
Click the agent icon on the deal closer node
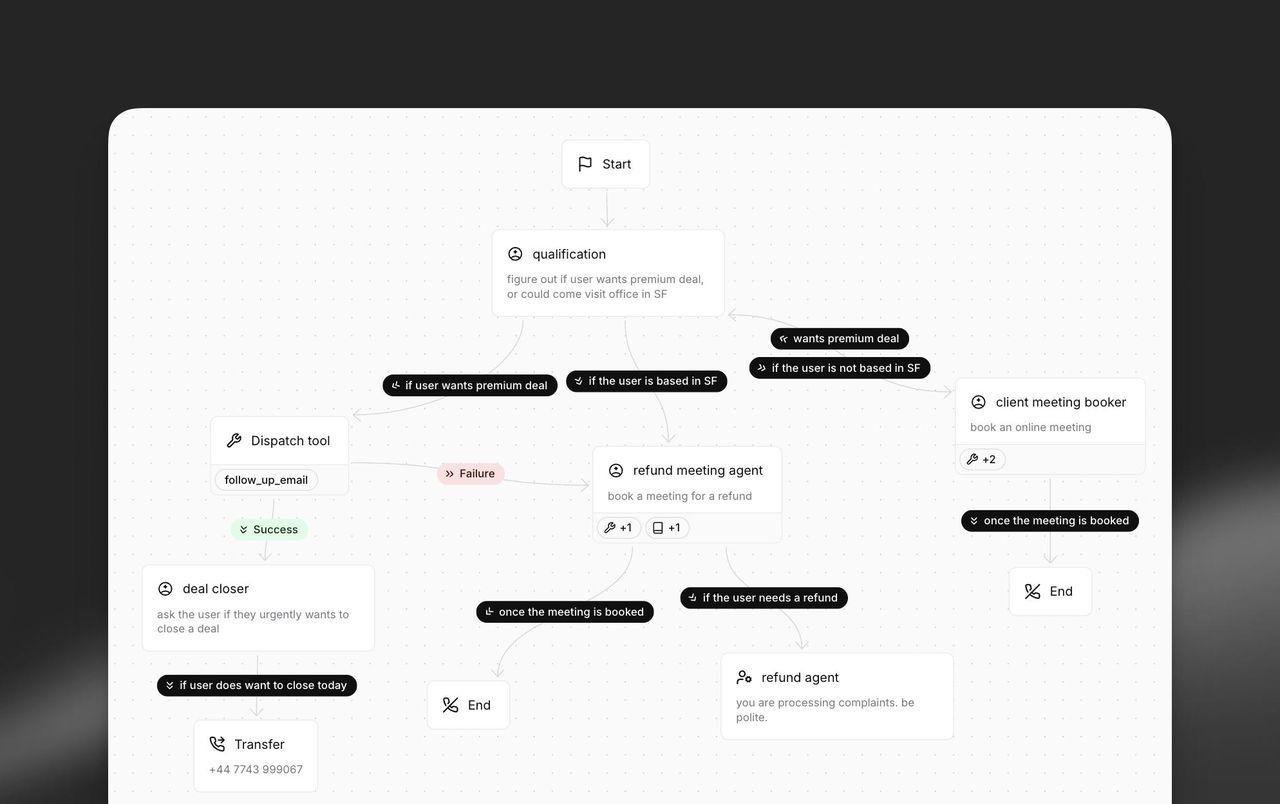[x=165, y=588]
